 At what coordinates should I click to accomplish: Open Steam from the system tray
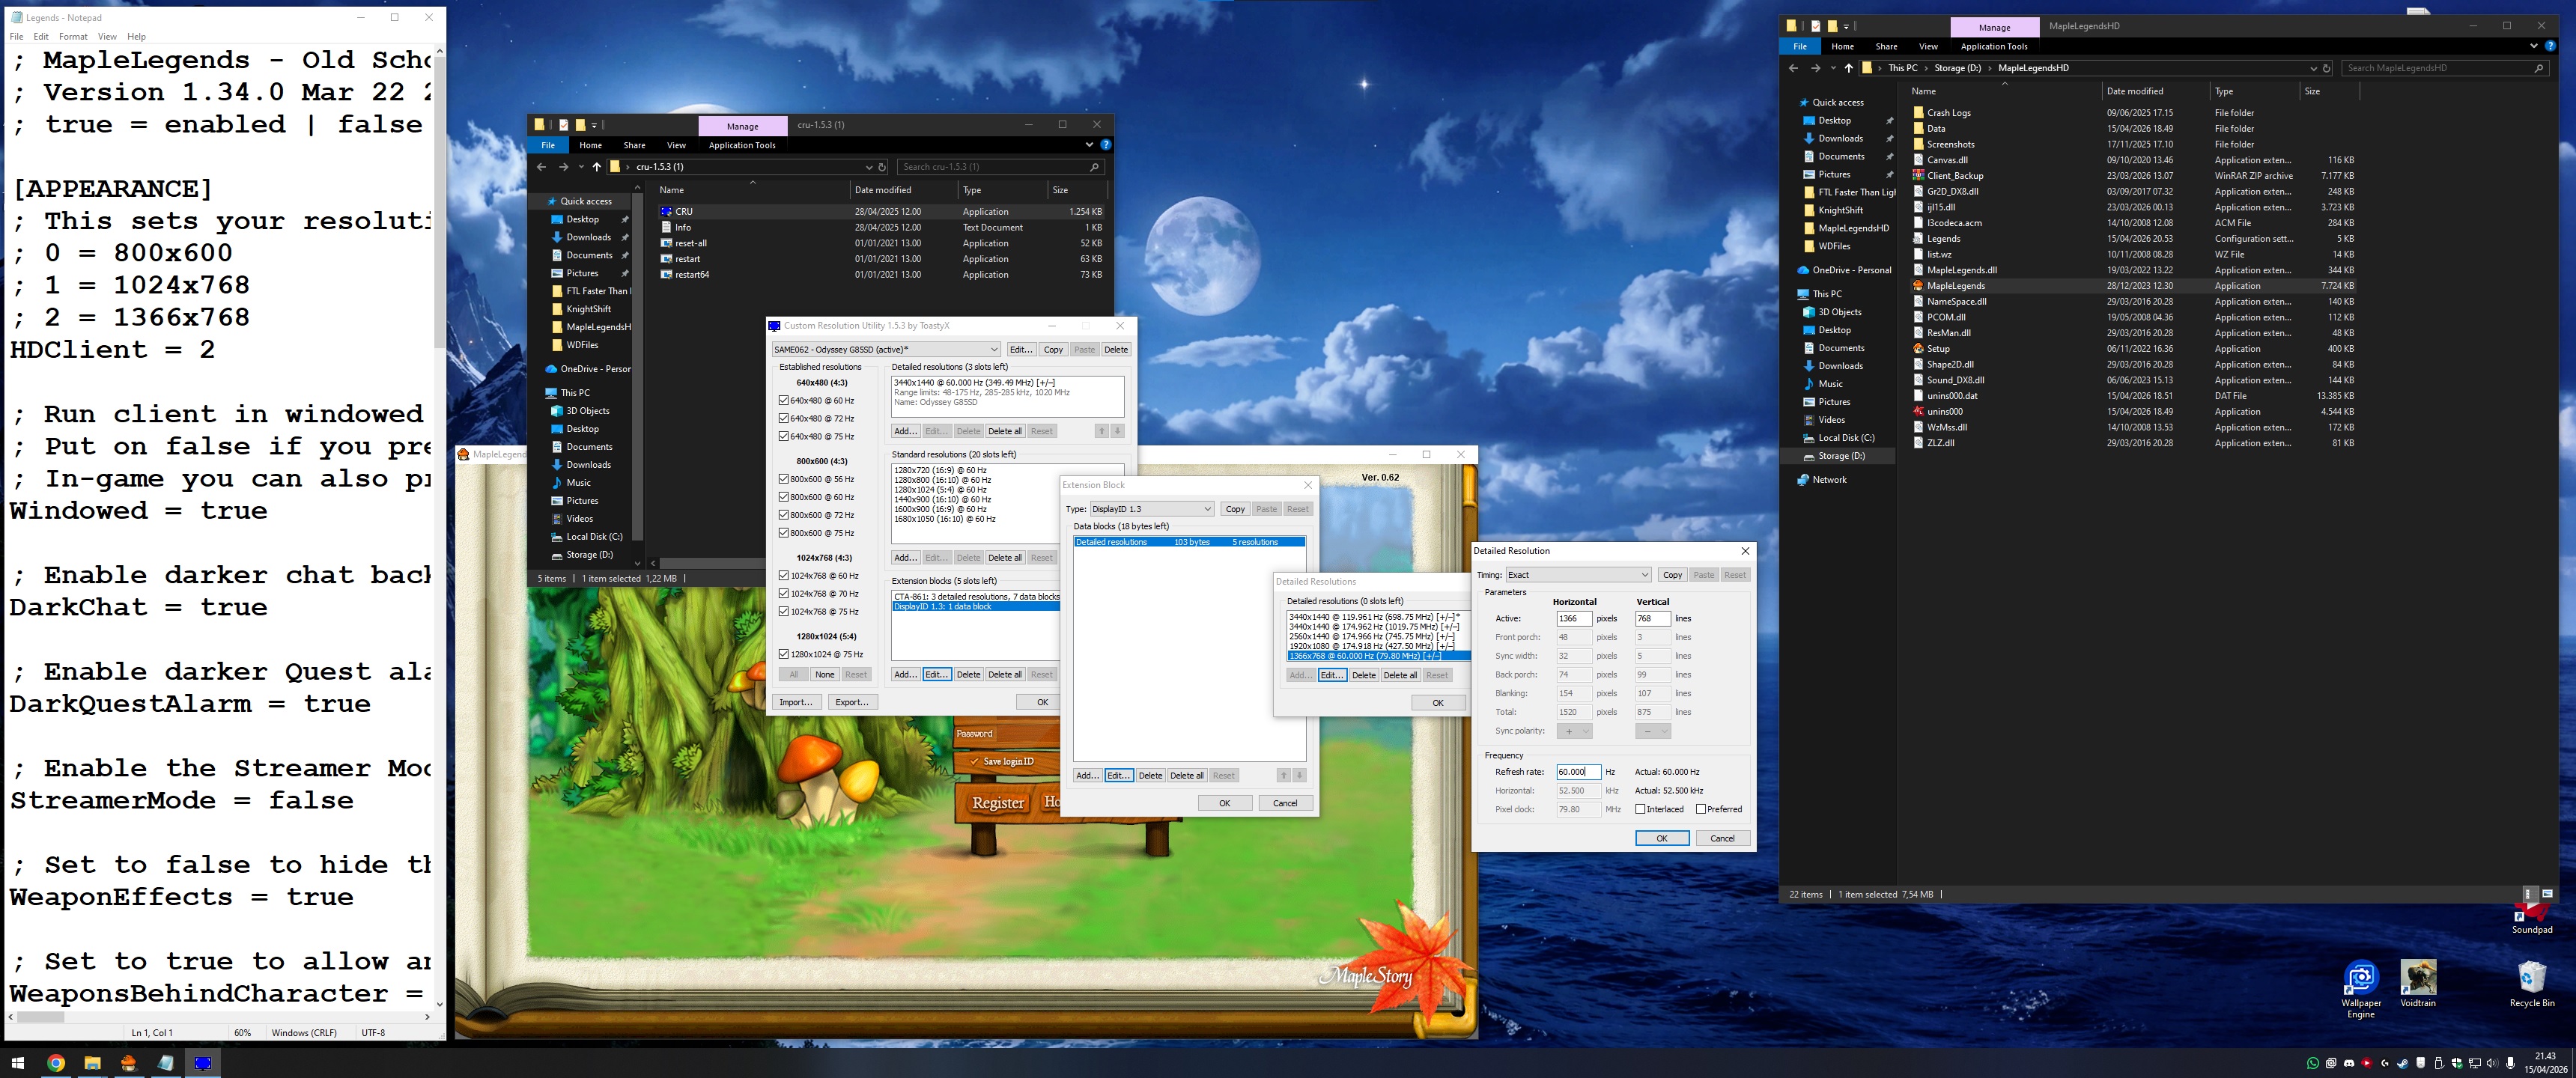pos(2402,1064)
